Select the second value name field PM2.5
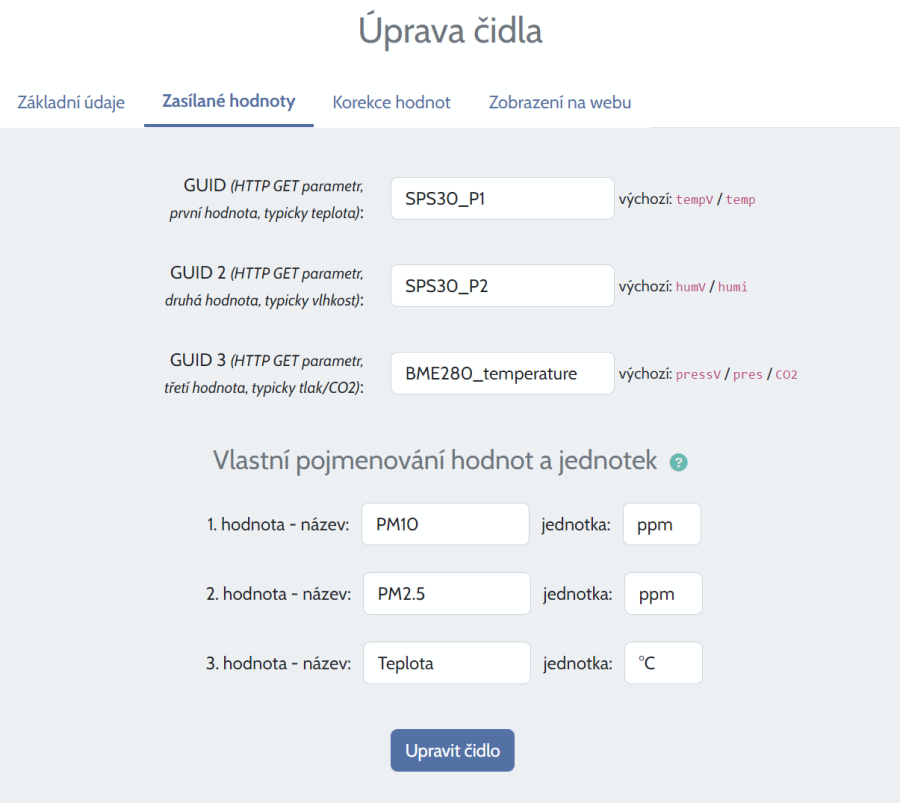 coord(446,594)
